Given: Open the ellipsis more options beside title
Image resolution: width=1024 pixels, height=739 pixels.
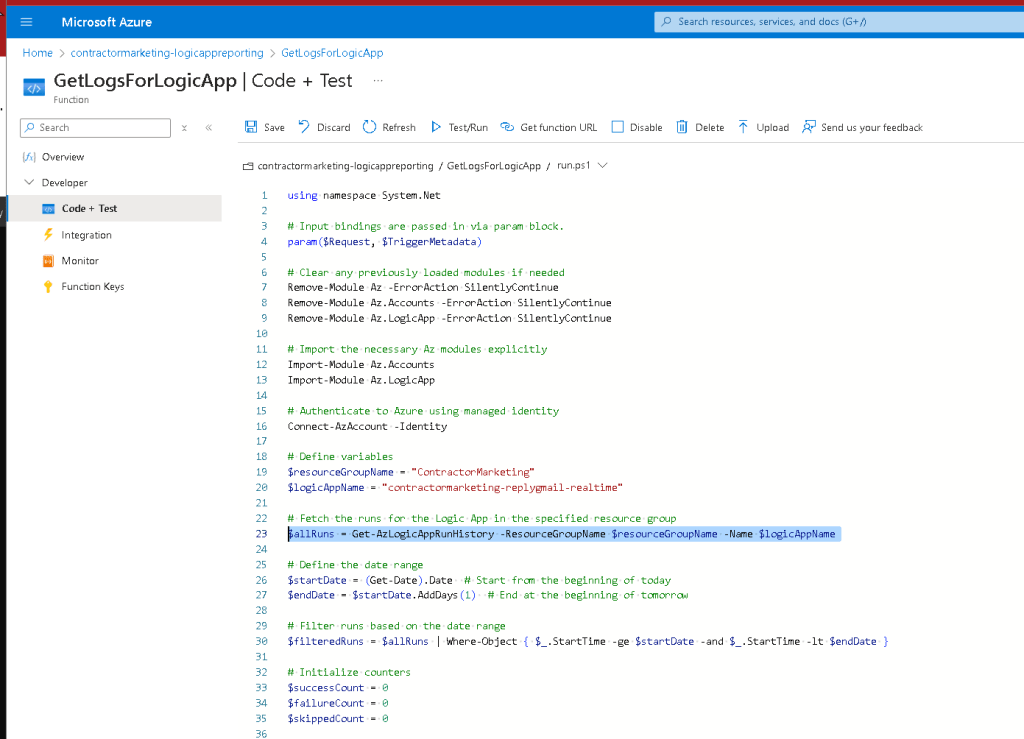Looking at the screenshot, I should tap(378, 80).
